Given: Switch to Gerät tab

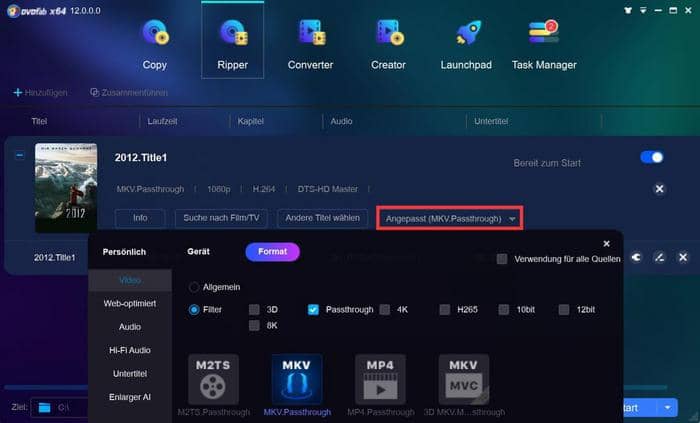Looking at the screenshot, I should click(199, 252).
